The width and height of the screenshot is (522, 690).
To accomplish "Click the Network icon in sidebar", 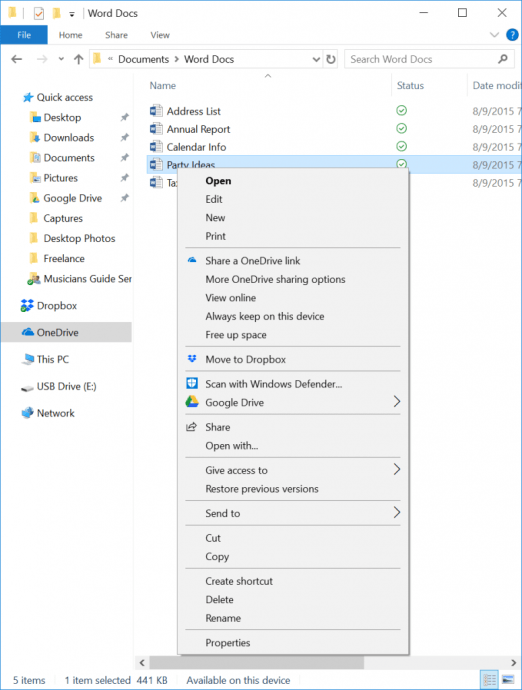I will tap(27, 413).
